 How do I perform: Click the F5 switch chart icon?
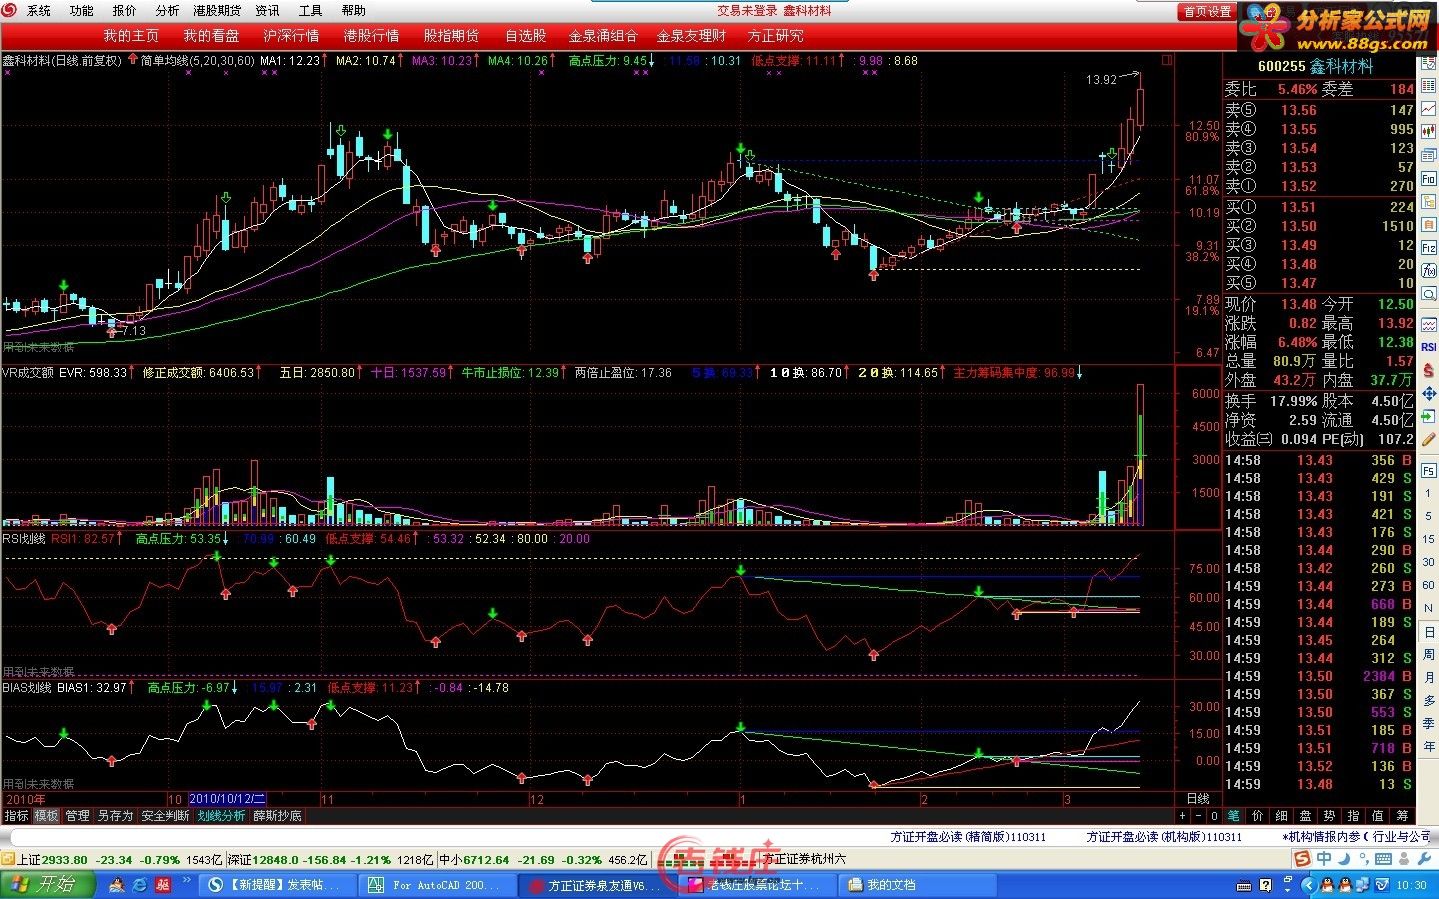pyautogui.click(x=1428, y=471)
